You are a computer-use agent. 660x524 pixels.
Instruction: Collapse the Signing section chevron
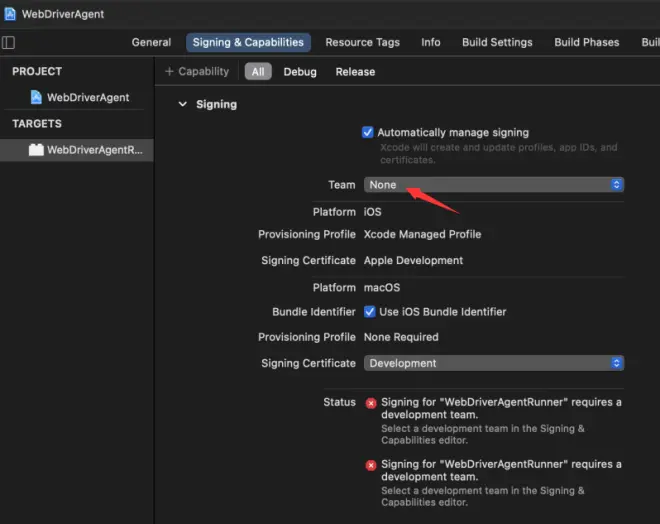pyautogui.click(x=183, y=104)
